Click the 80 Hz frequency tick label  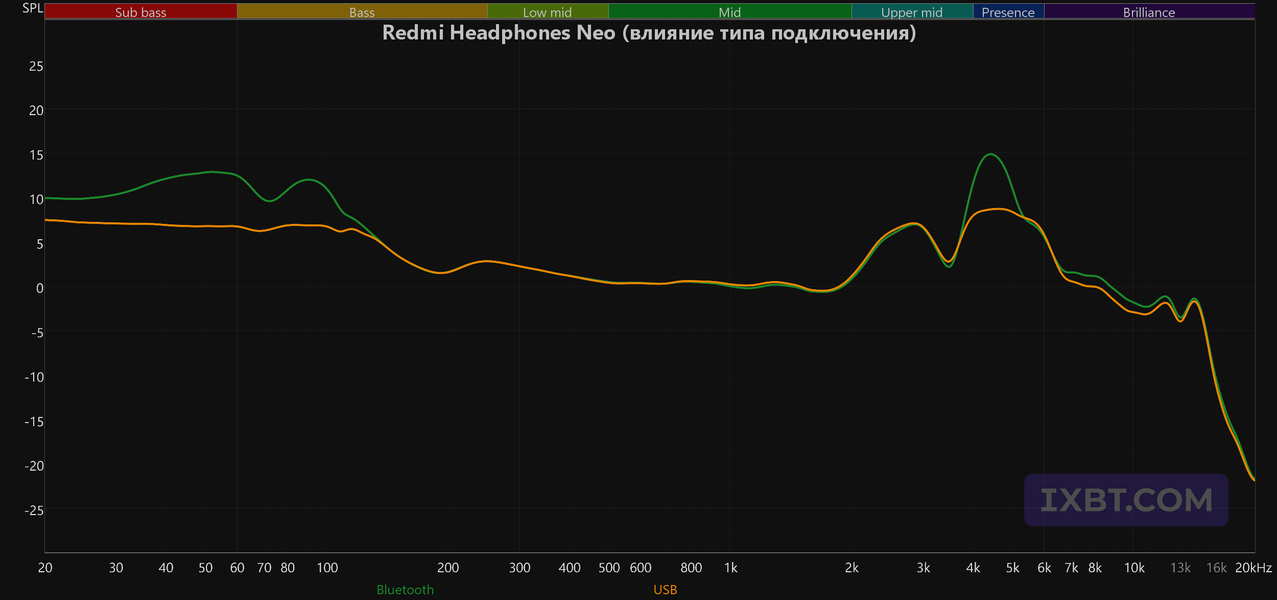click(x=288, y=568)
